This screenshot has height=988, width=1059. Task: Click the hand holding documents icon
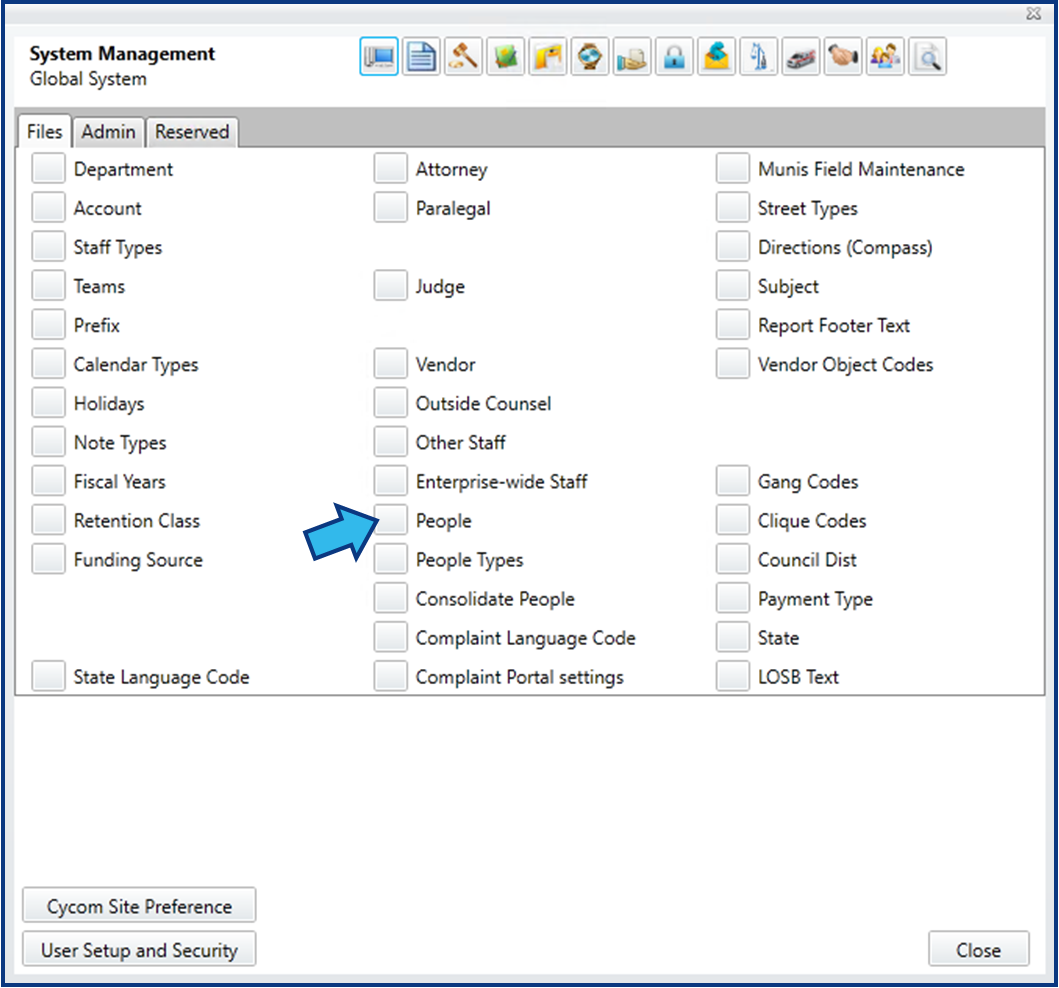pos(632,57)
